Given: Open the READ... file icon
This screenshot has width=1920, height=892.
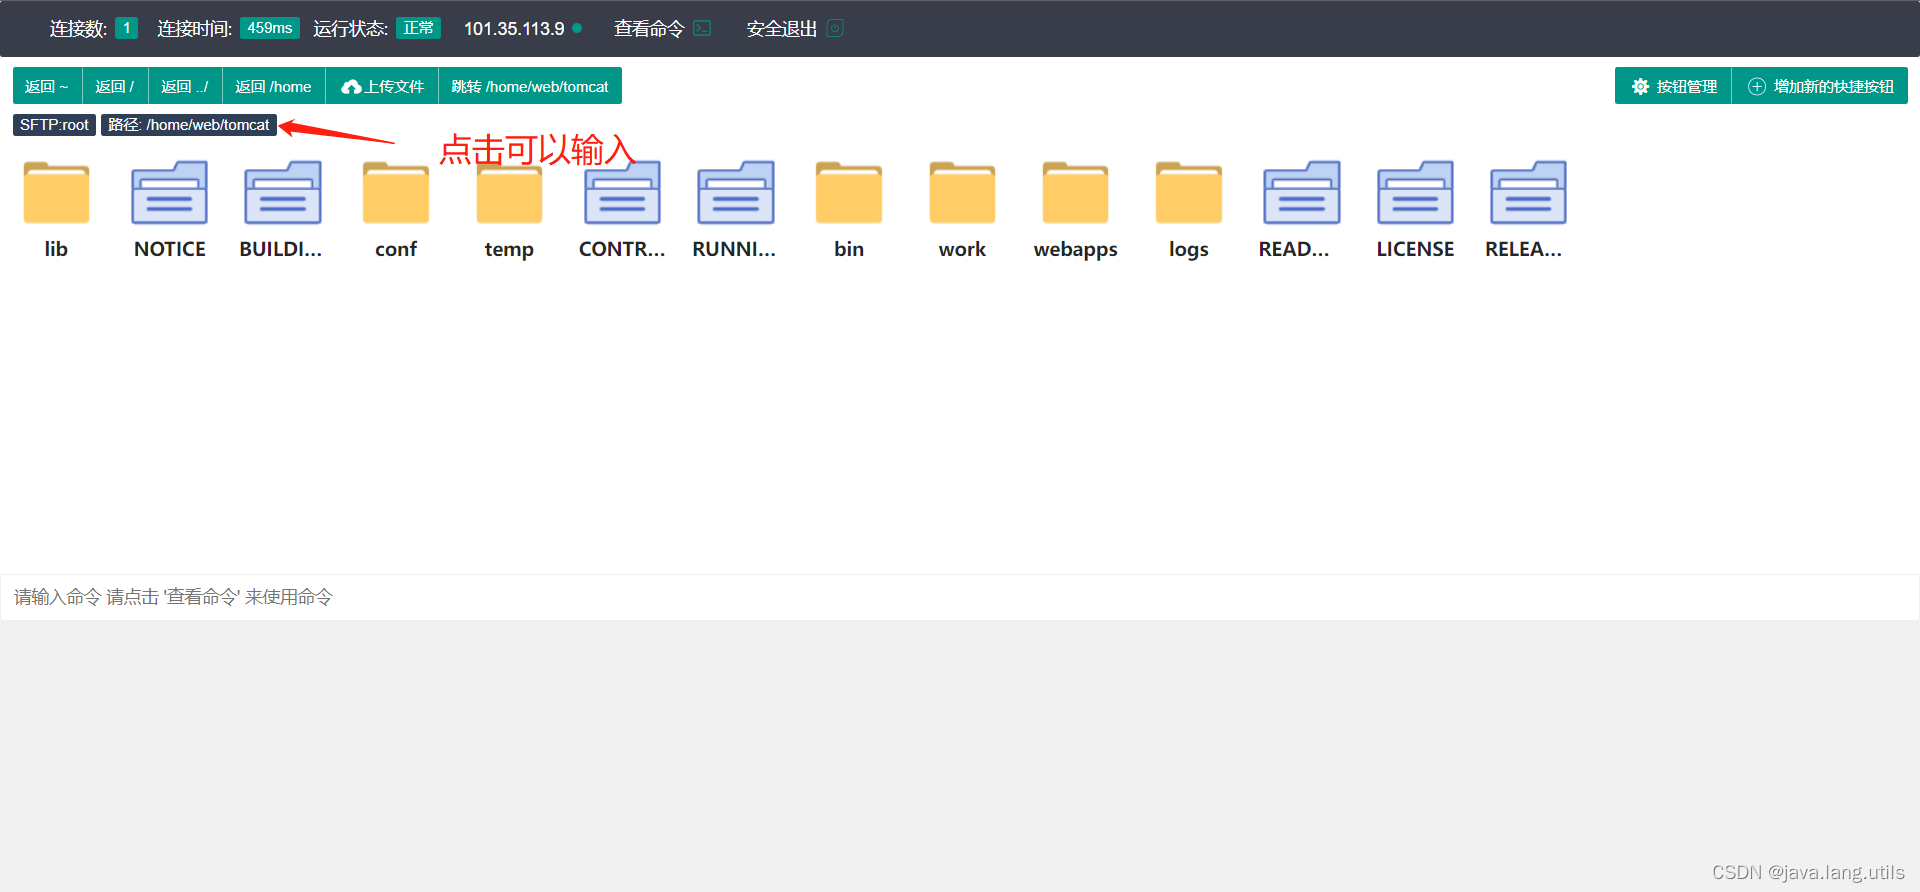Looking at the screenshot, I should (x=1302, y=192).
